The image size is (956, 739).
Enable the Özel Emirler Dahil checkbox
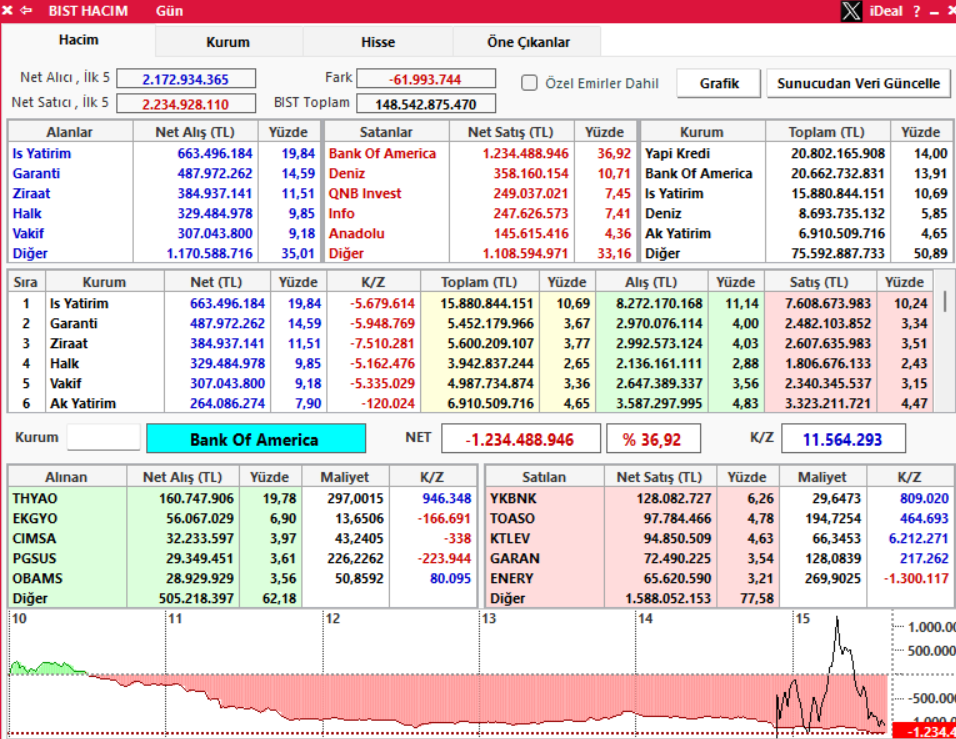[x=529, y=83]
